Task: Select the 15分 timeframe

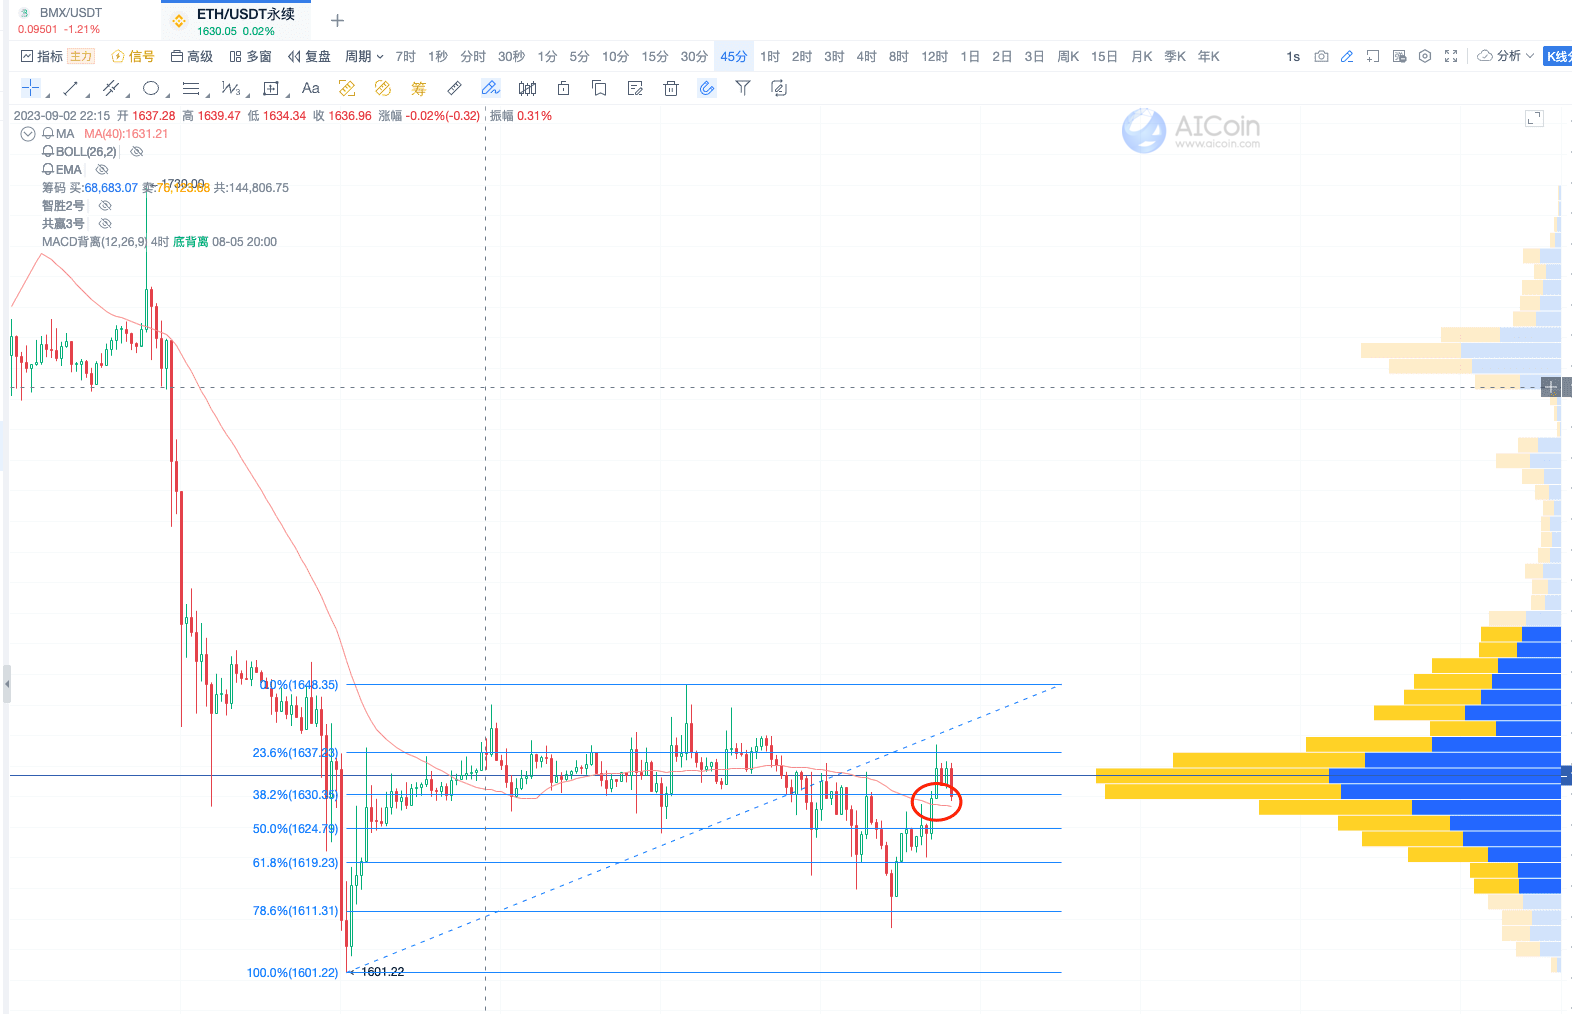Action: [x=654, y=56]
